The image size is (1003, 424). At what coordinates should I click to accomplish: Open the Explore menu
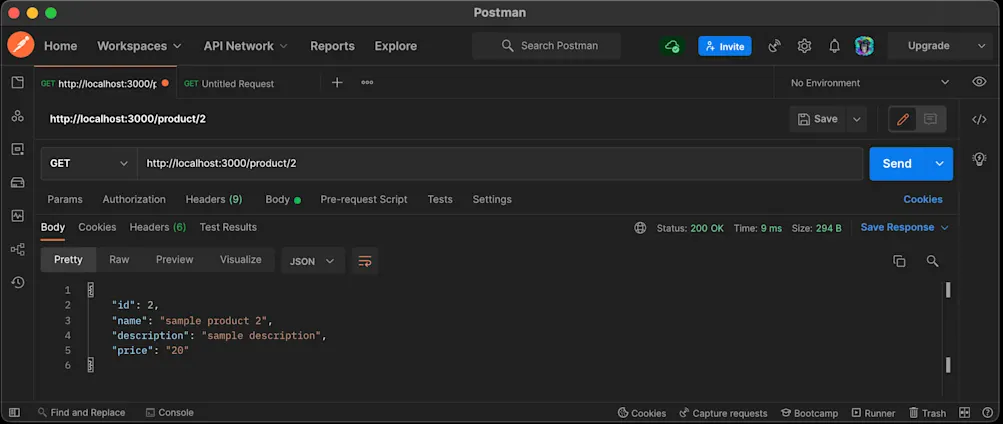point(395,46)
